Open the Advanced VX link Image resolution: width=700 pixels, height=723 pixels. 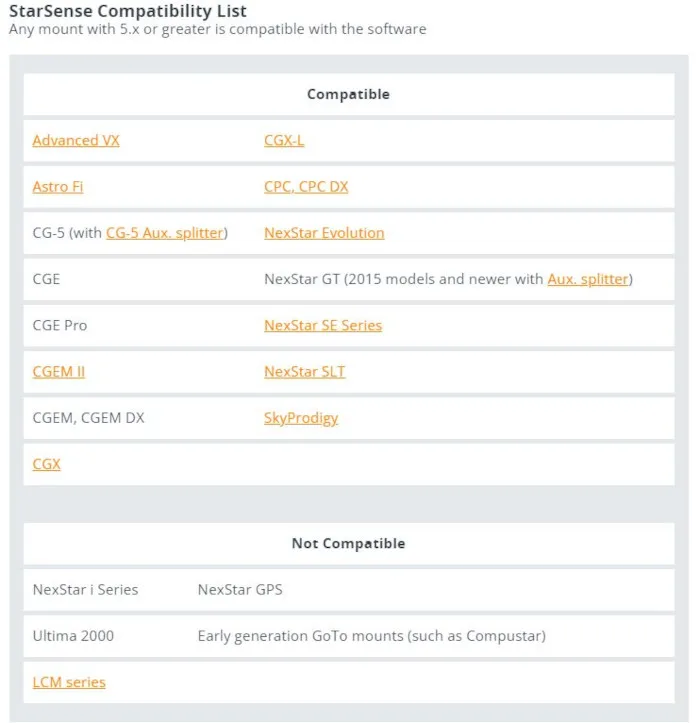(76, 141)
